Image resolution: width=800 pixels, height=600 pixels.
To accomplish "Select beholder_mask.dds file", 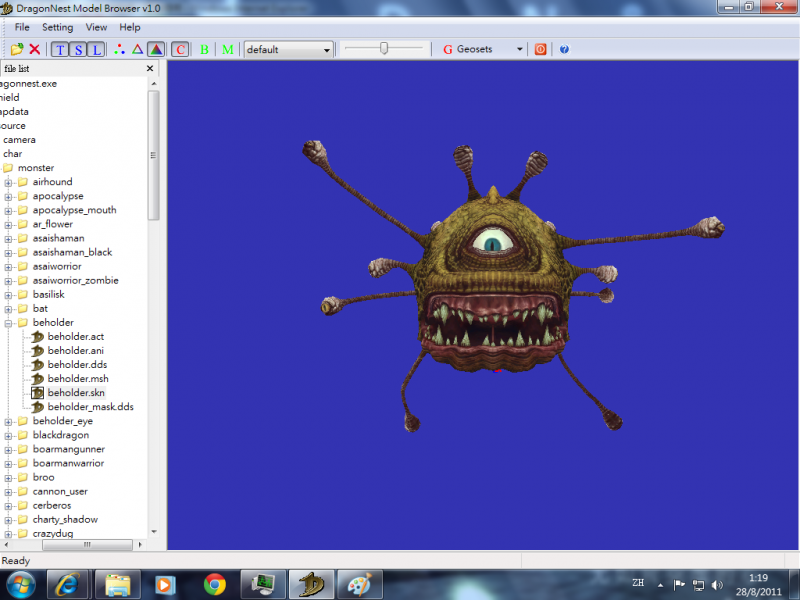I will [90, 407].
